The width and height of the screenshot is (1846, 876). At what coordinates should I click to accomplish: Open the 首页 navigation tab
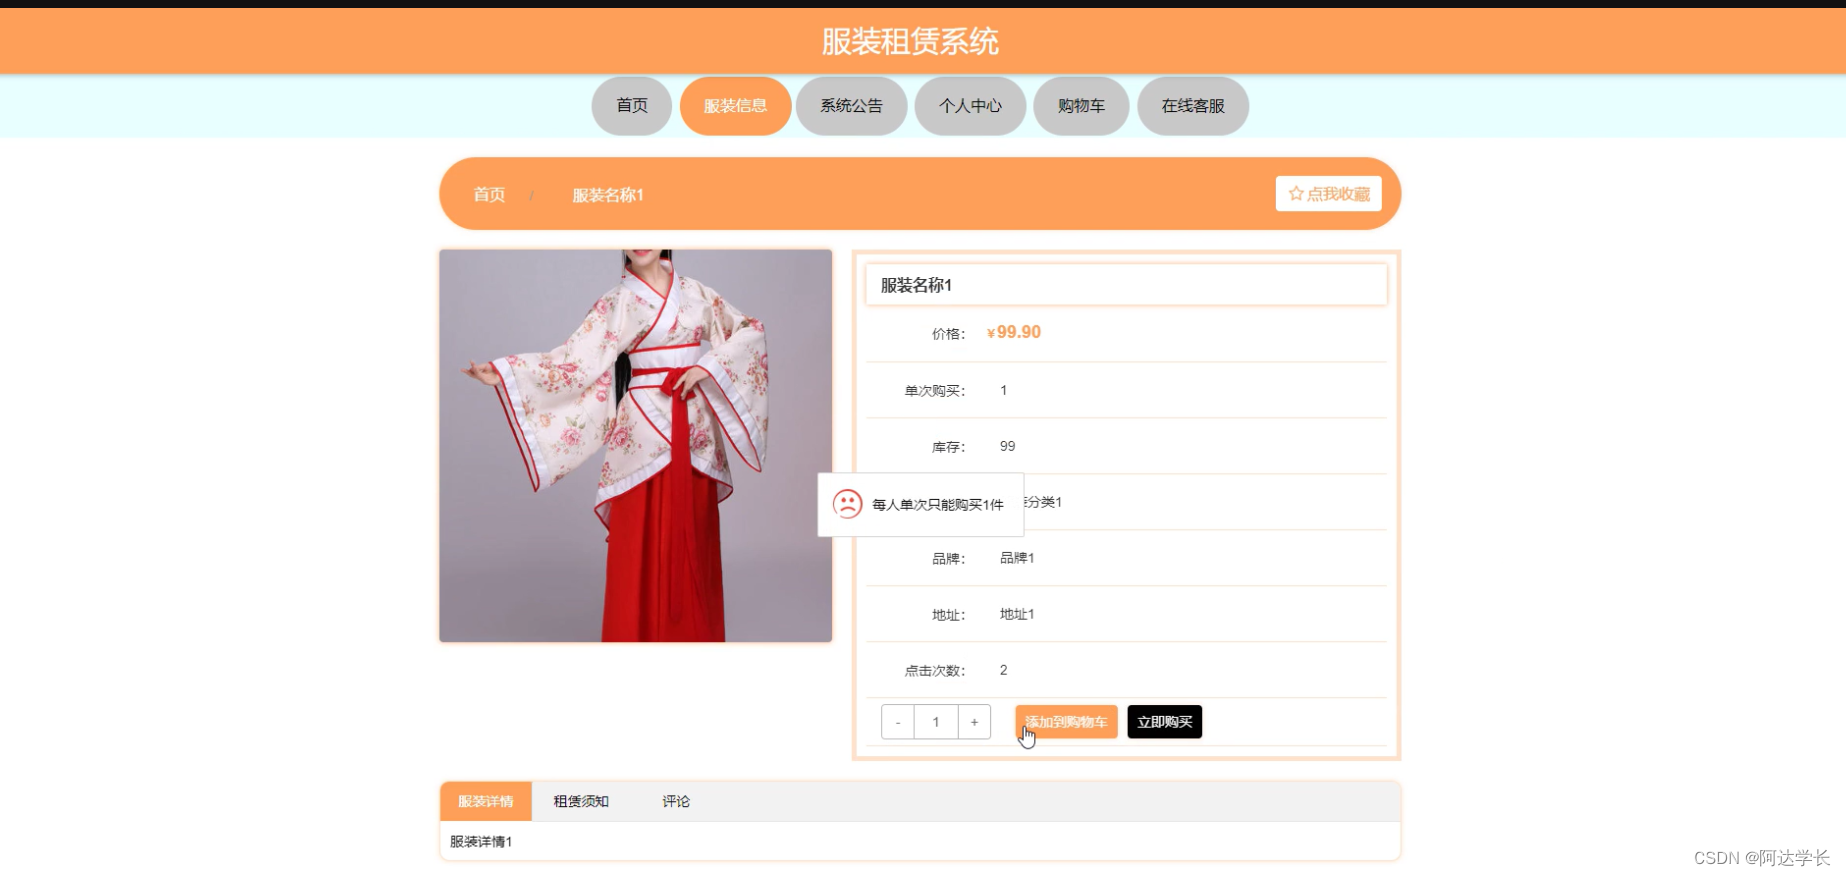click(x=632, y=106)
